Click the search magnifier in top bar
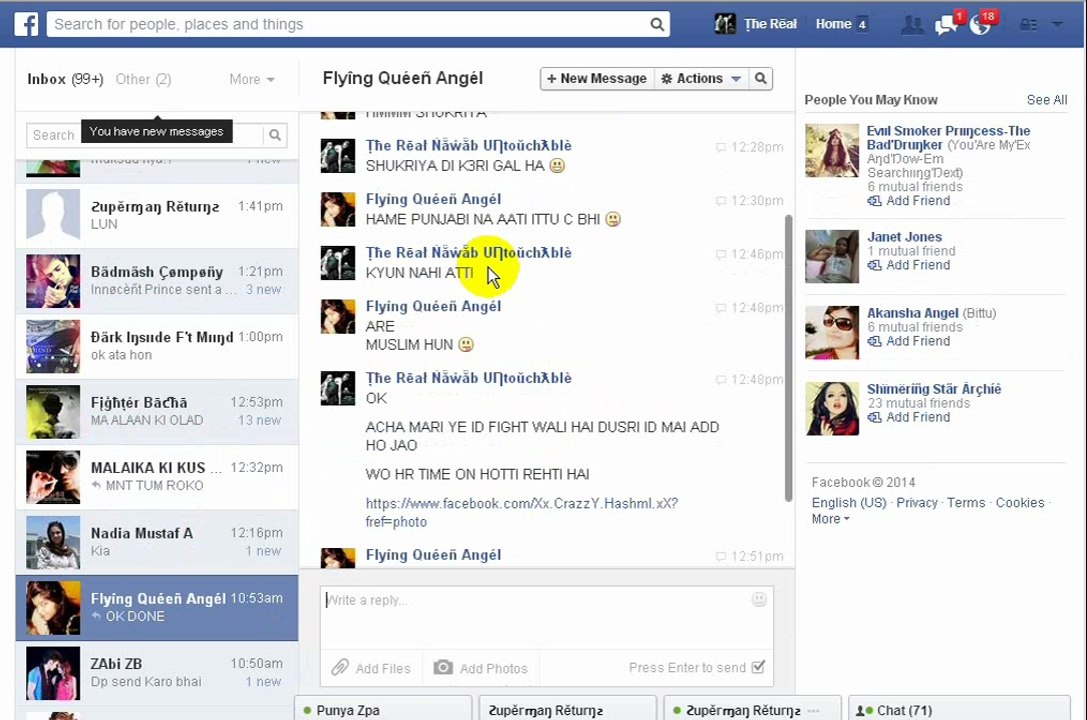The height and width of the screenshot is (720, 1087). [656, 25]
